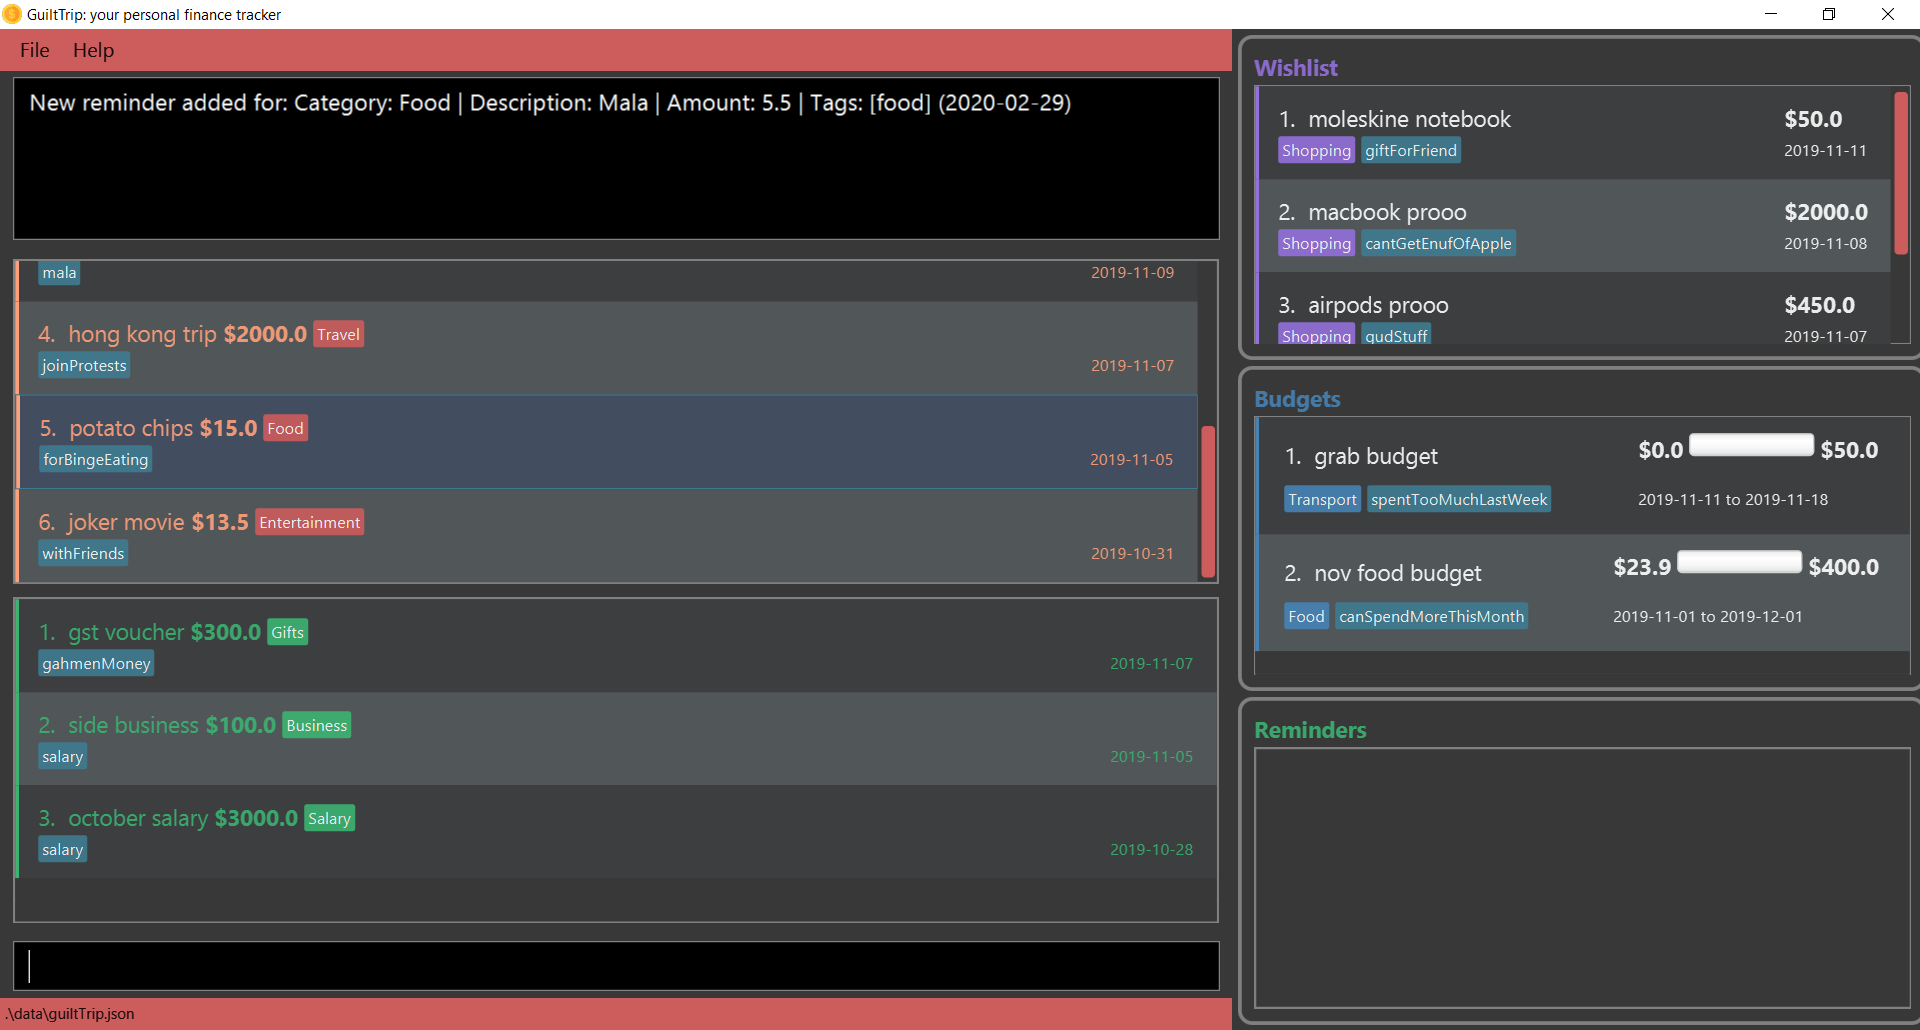Select the "potato chips" expense entry
Screen dimensions: 1920x1030
(x=608, y=442)
